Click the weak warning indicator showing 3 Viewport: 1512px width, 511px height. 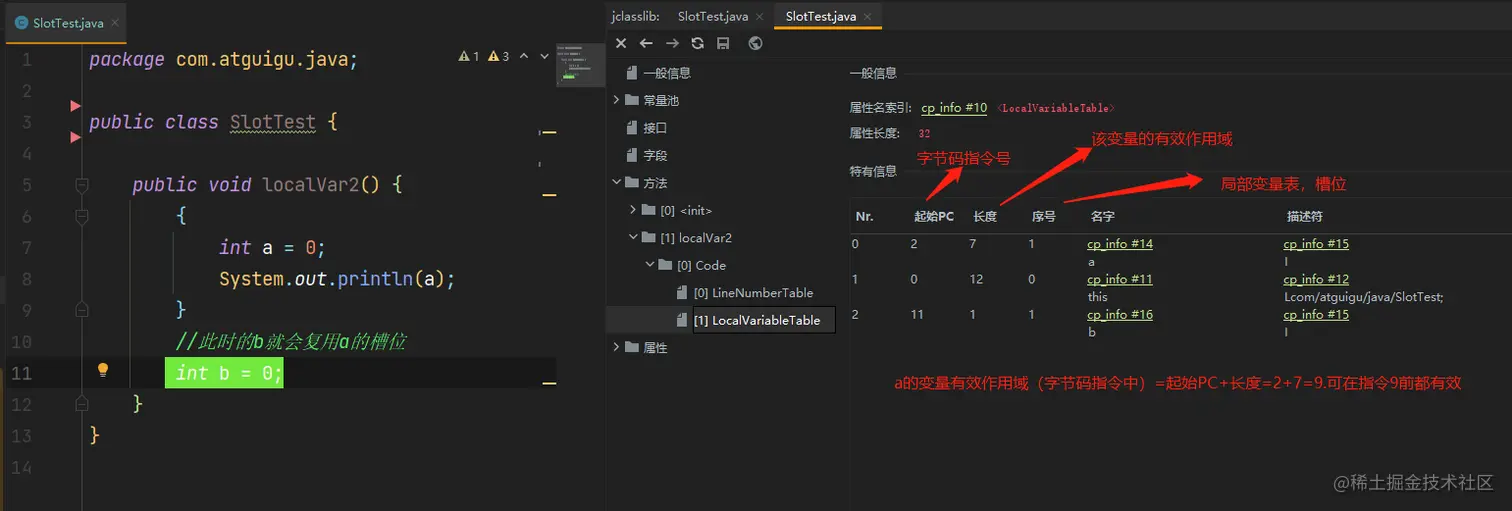499,56
